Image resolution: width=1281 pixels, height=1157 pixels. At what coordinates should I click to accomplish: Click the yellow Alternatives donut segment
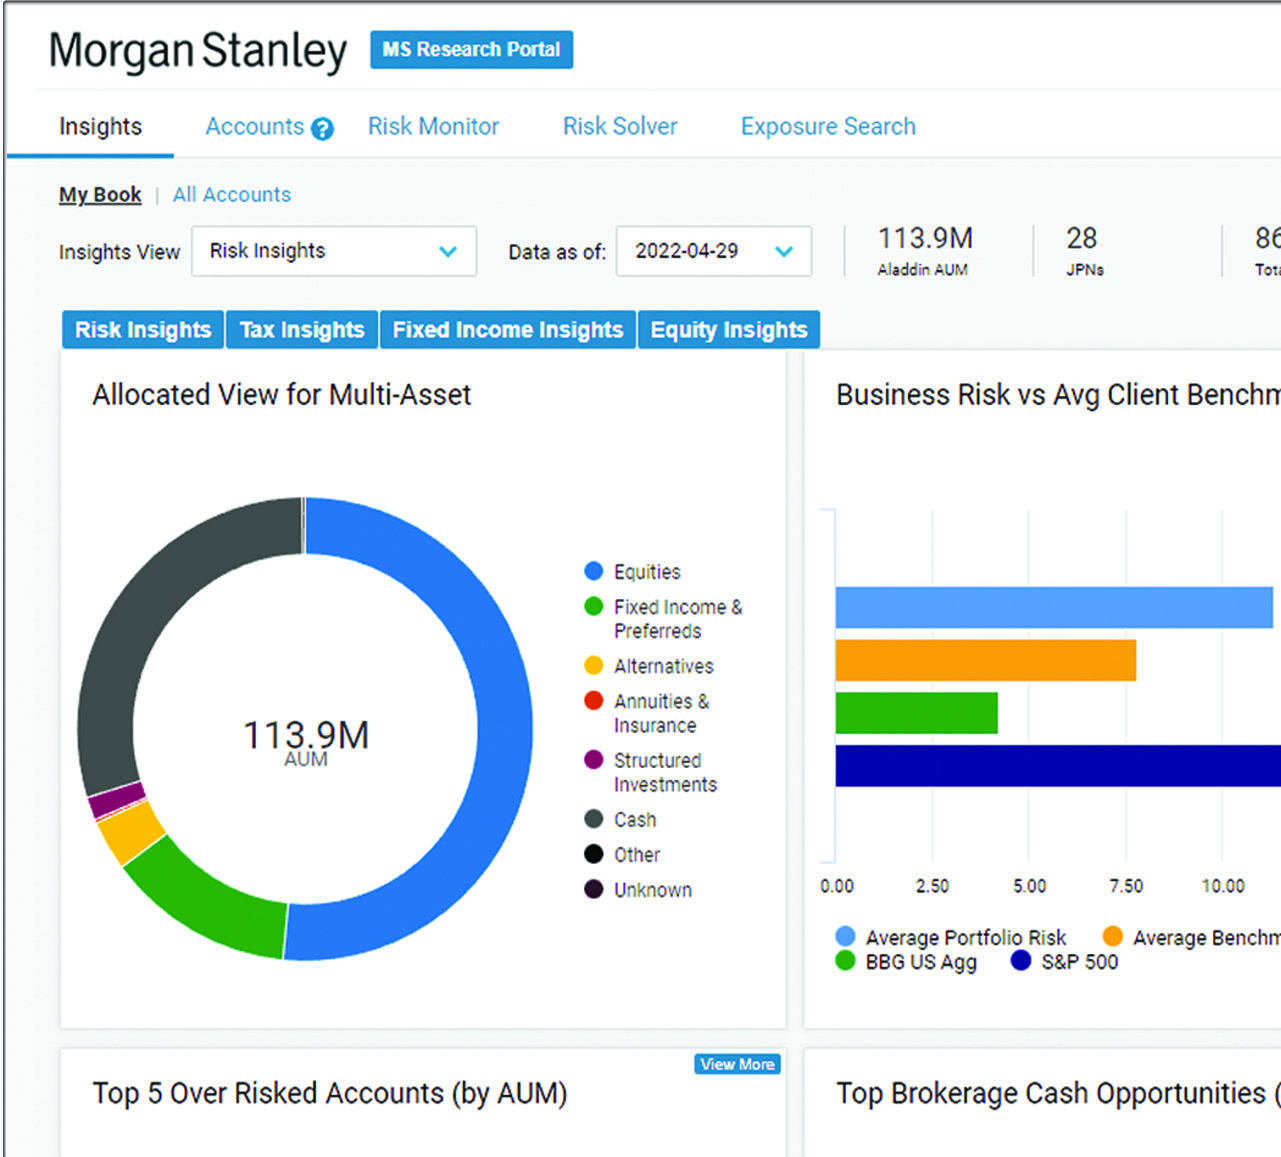click(x=130, y=832)
